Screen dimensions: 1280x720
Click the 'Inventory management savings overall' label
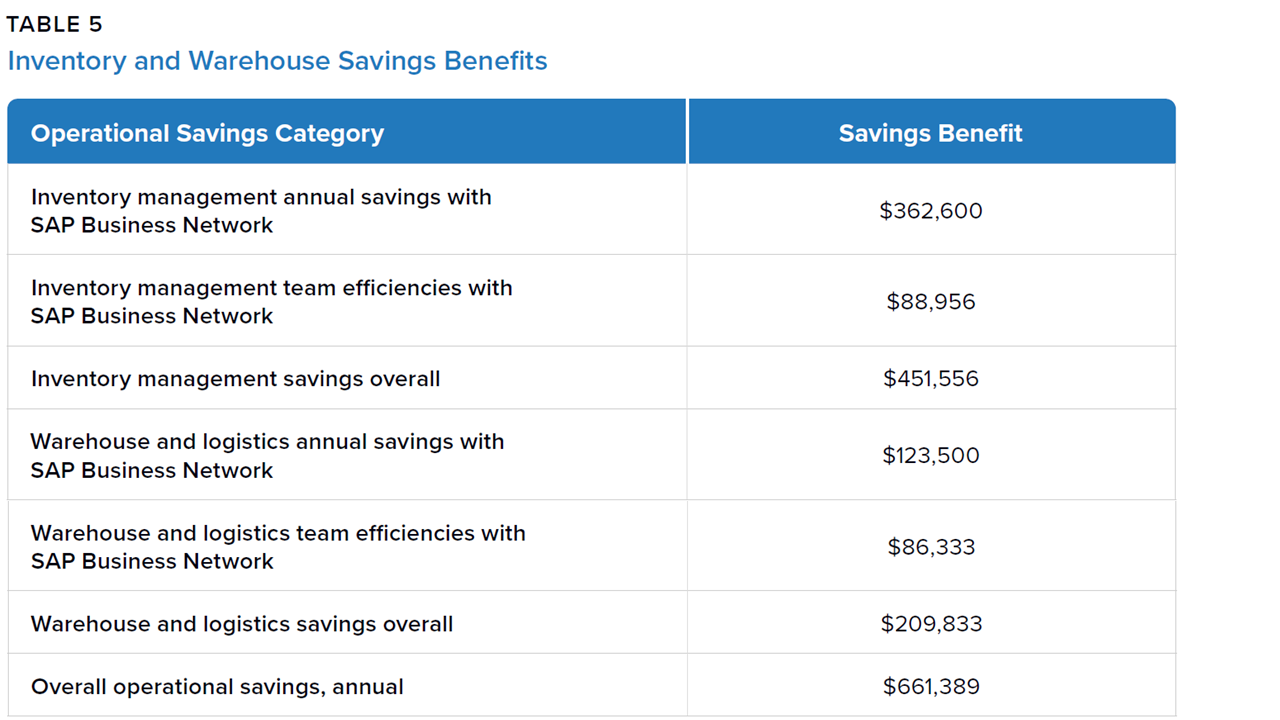click(235, 379)
